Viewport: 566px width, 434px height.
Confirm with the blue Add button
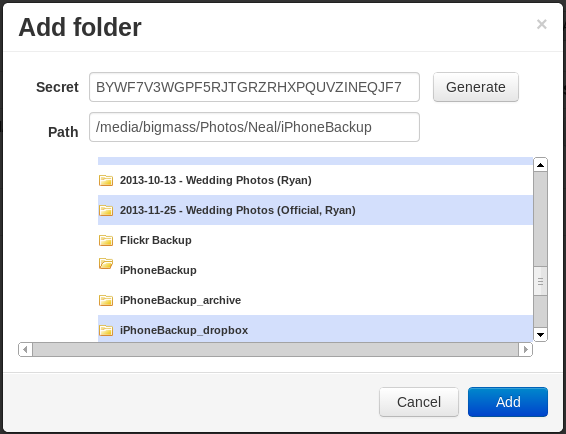click(508, 402)
